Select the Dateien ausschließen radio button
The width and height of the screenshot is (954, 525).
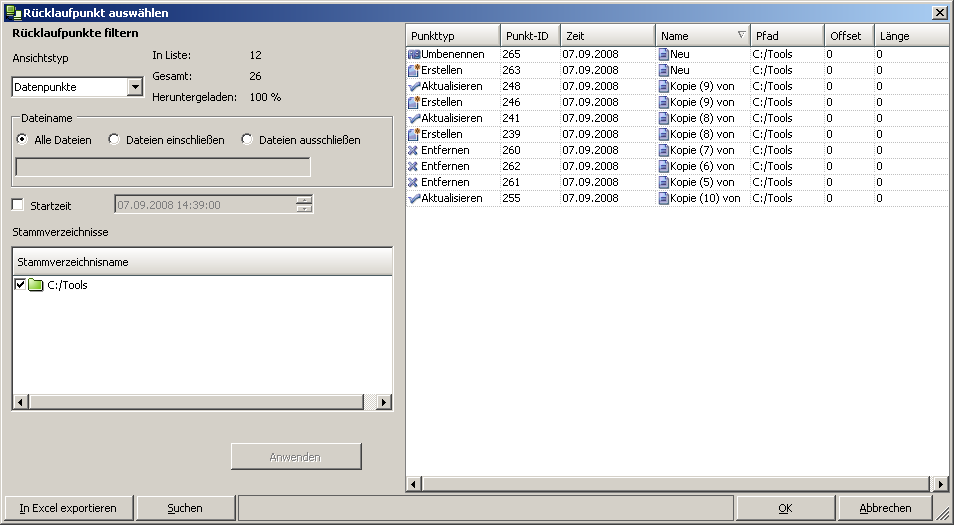tap(247, 139)
